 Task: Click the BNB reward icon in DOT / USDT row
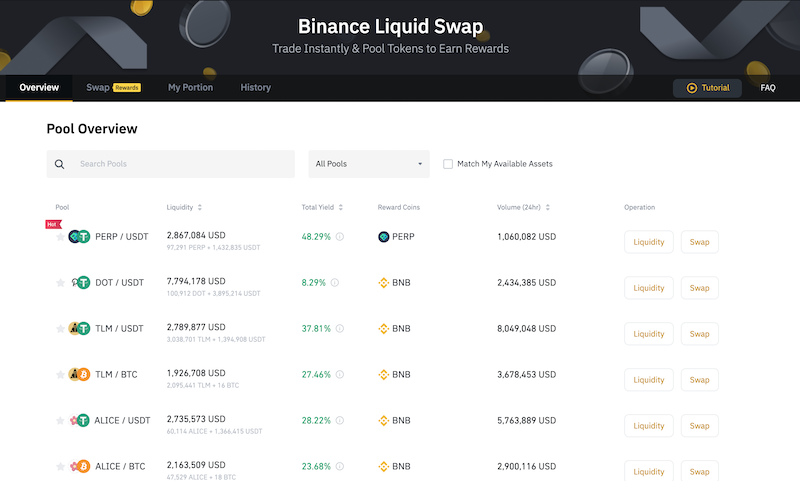(x=384, y=283)
